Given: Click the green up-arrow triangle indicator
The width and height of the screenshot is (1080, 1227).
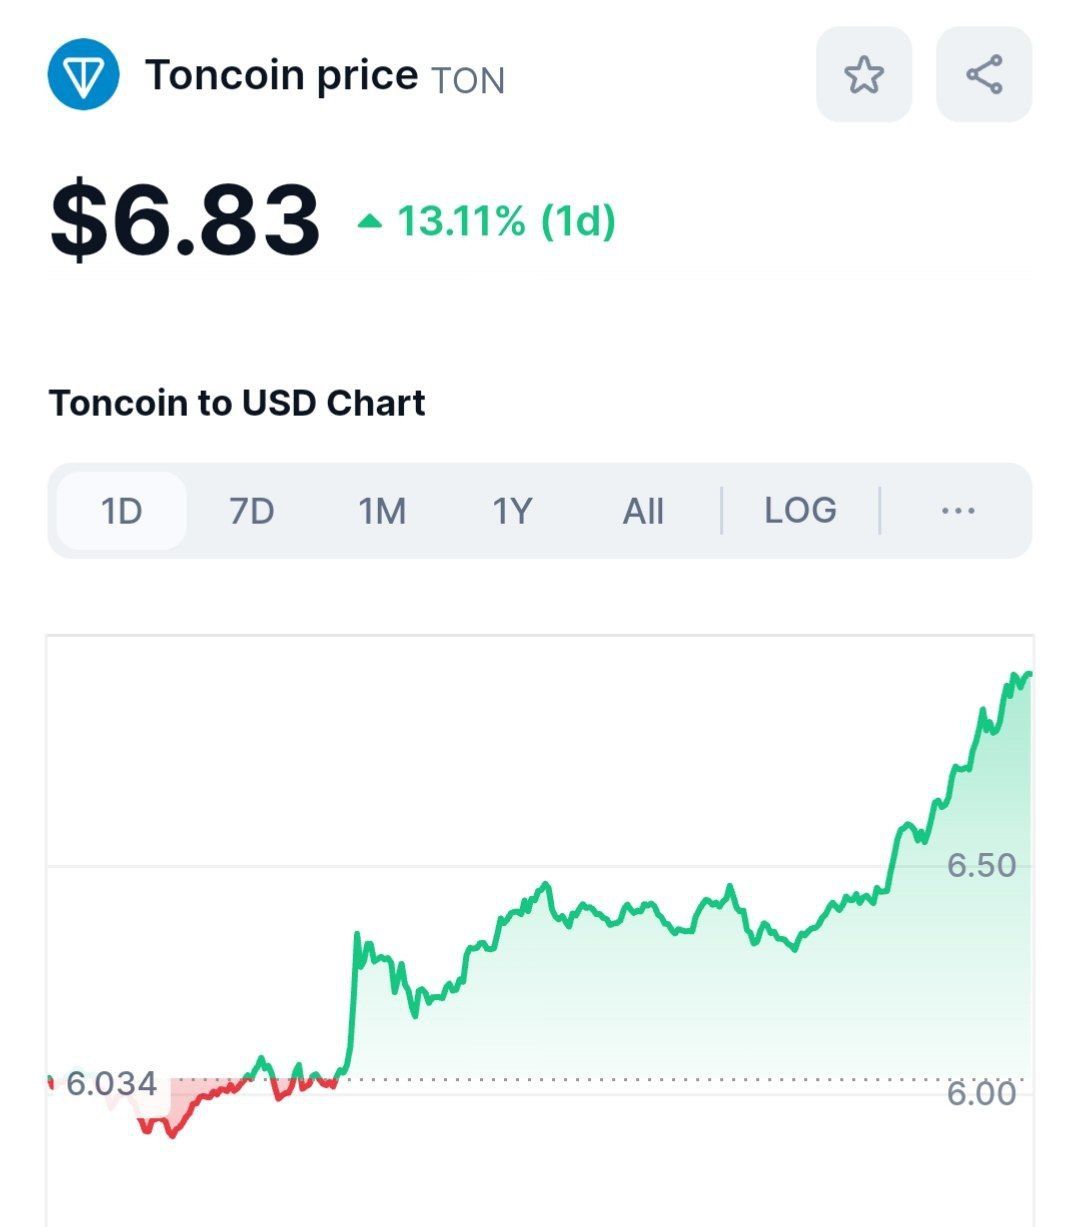Looking at the screenshot, I should pos(370,221).
